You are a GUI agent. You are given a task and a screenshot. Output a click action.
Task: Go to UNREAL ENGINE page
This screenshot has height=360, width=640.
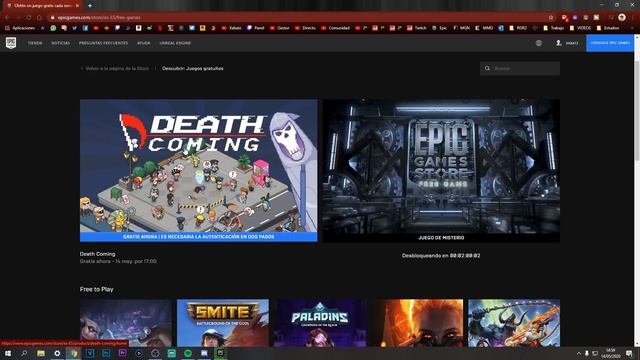(175, 43)
